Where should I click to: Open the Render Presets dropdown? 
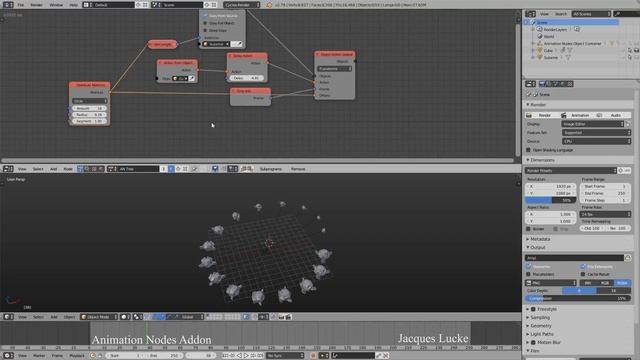[x=571, y=170]
